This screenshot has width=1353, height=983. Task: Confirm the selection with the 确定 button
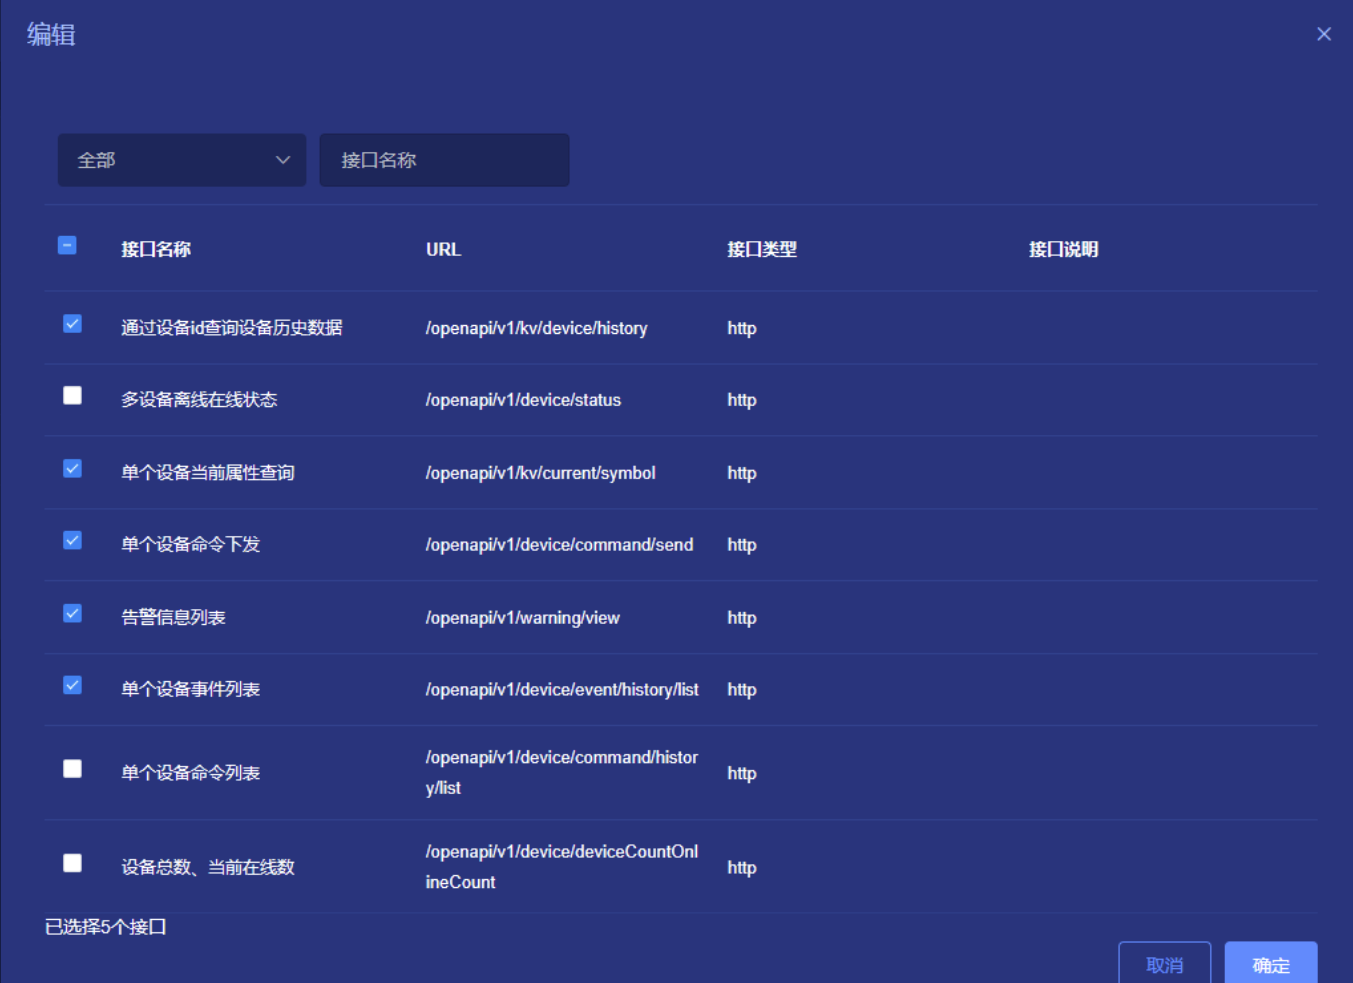(x=1270, y=964)
